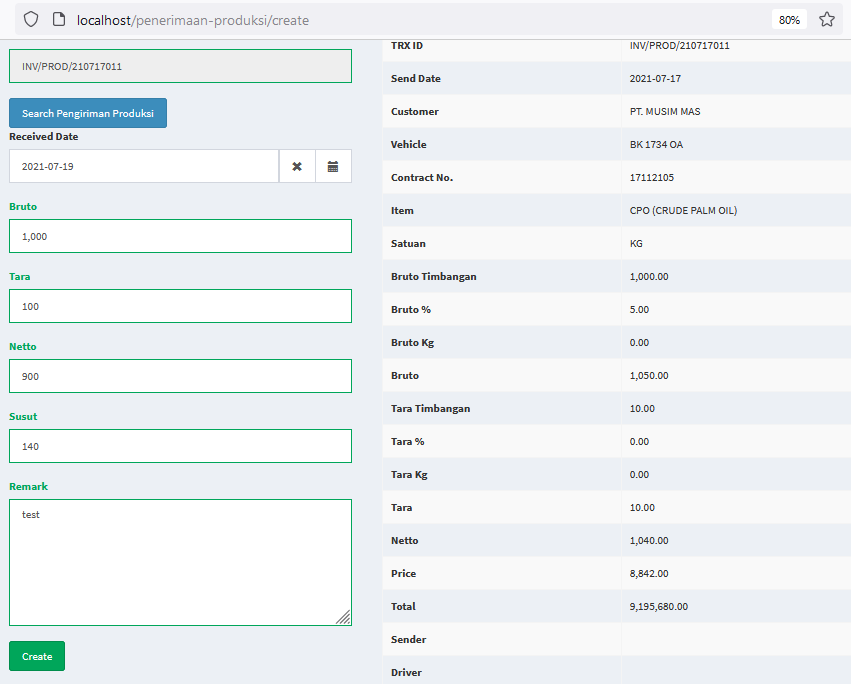Select the Item value CPO (CRUDE PALM OIL)

pyautogui.click(x=683, y=210)
